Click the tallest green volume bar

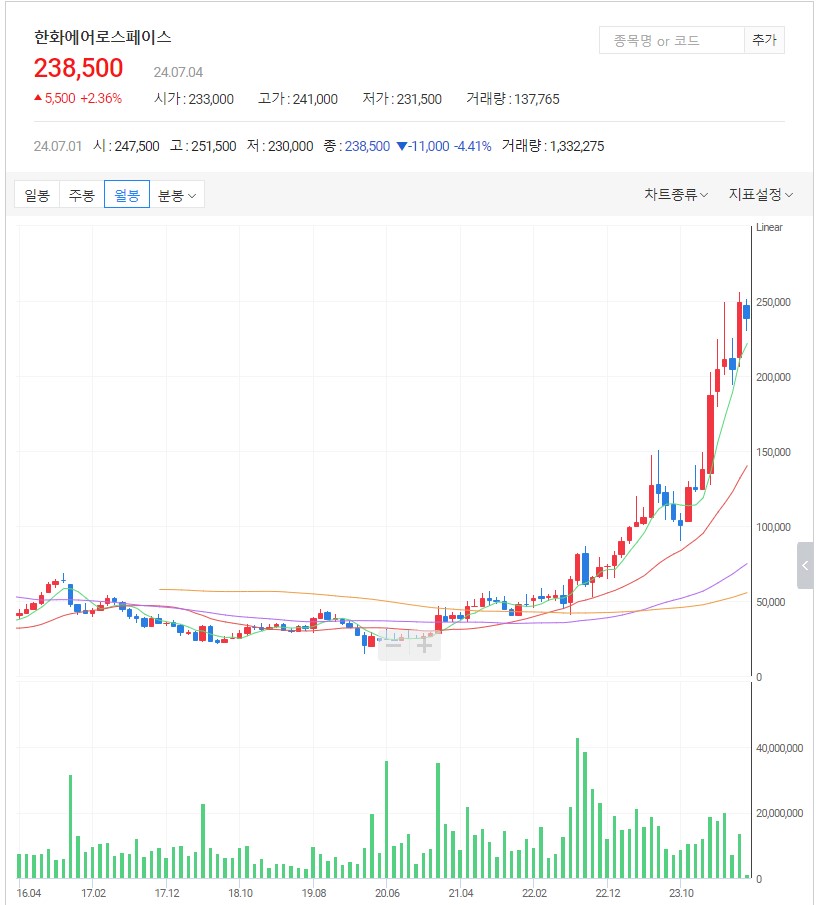click(x=577, y=808)
